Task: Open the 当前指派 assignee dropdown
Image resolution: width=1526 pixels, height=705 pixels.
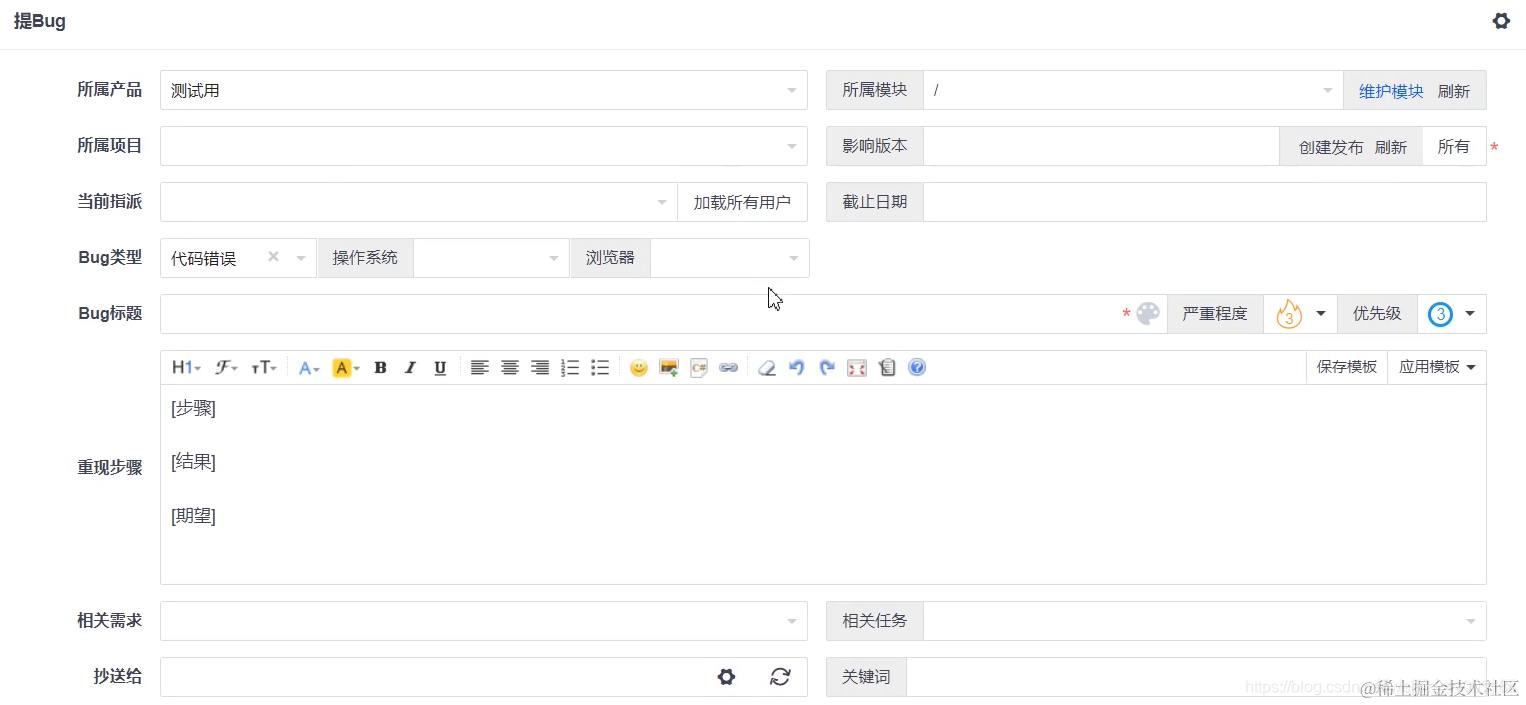Action: [419, 202]
